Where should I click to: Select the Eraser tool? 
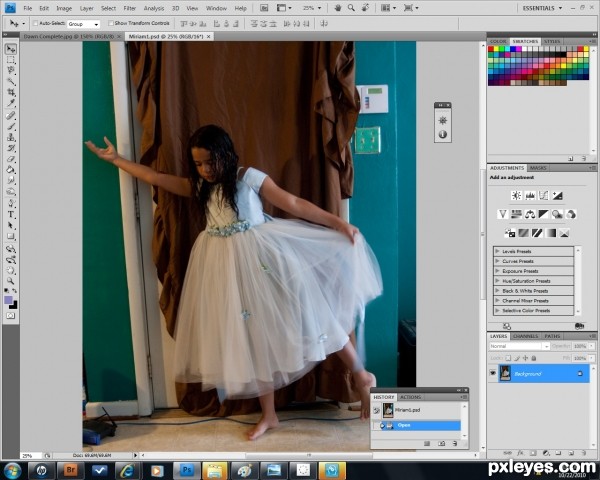point(11,159)
